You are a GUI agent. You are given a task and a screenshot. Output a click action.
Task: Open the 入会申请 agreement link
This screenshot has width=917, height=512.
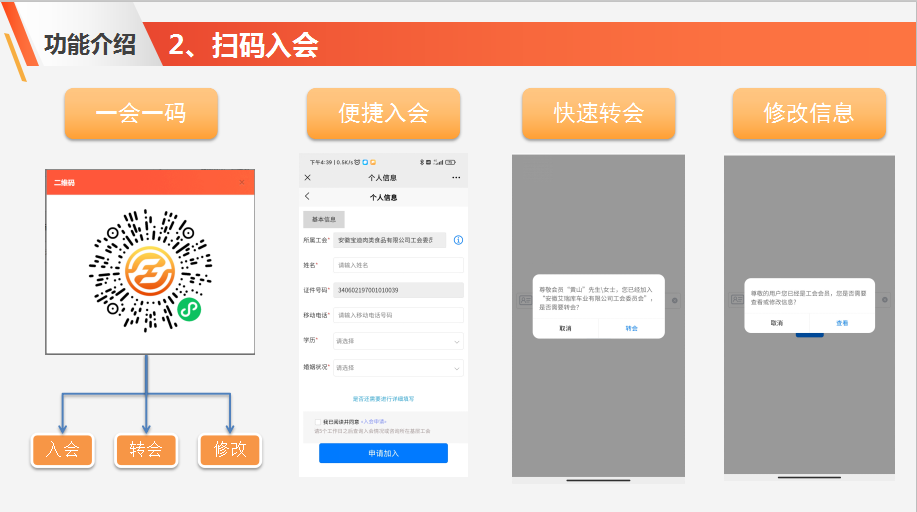coord(374,421)
